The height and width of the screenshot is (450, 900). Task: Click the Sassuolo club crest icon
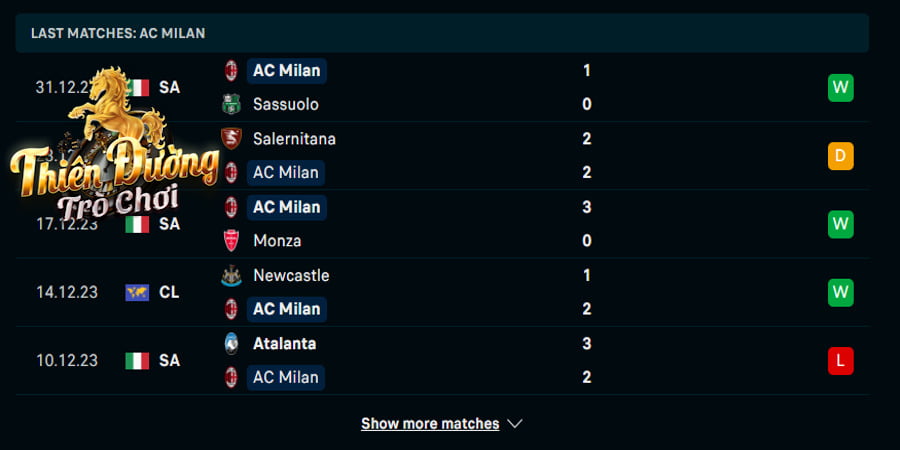coord(231,104)
